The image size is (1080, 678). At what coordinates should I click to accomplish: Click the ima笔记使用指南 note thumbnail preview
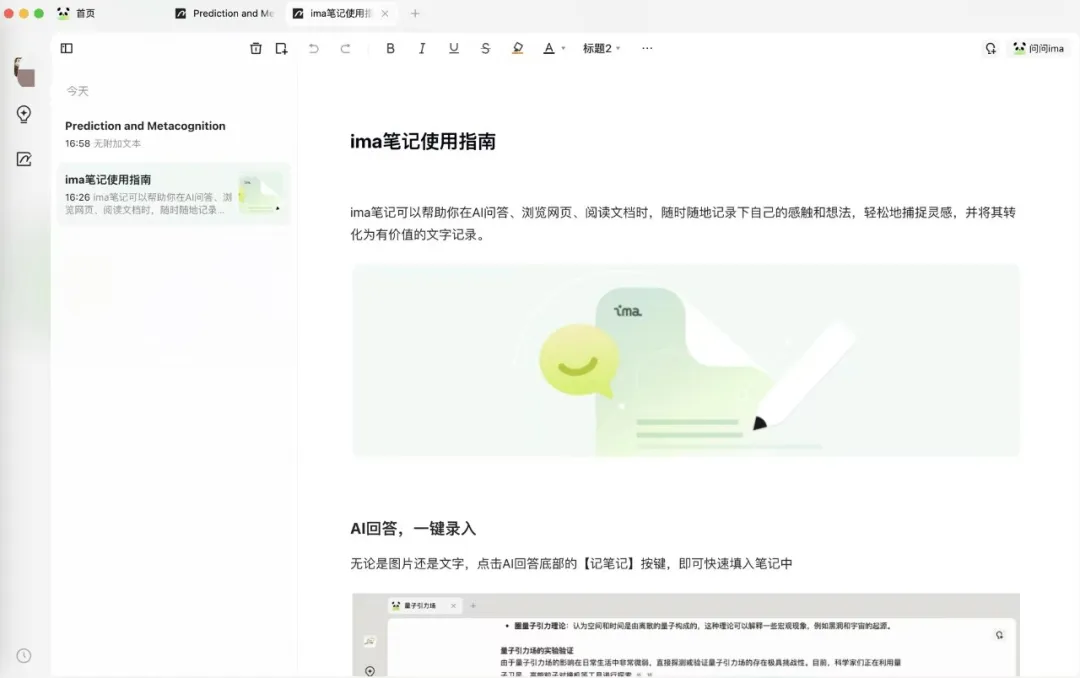pyautogui.click(x=260, y=194)
